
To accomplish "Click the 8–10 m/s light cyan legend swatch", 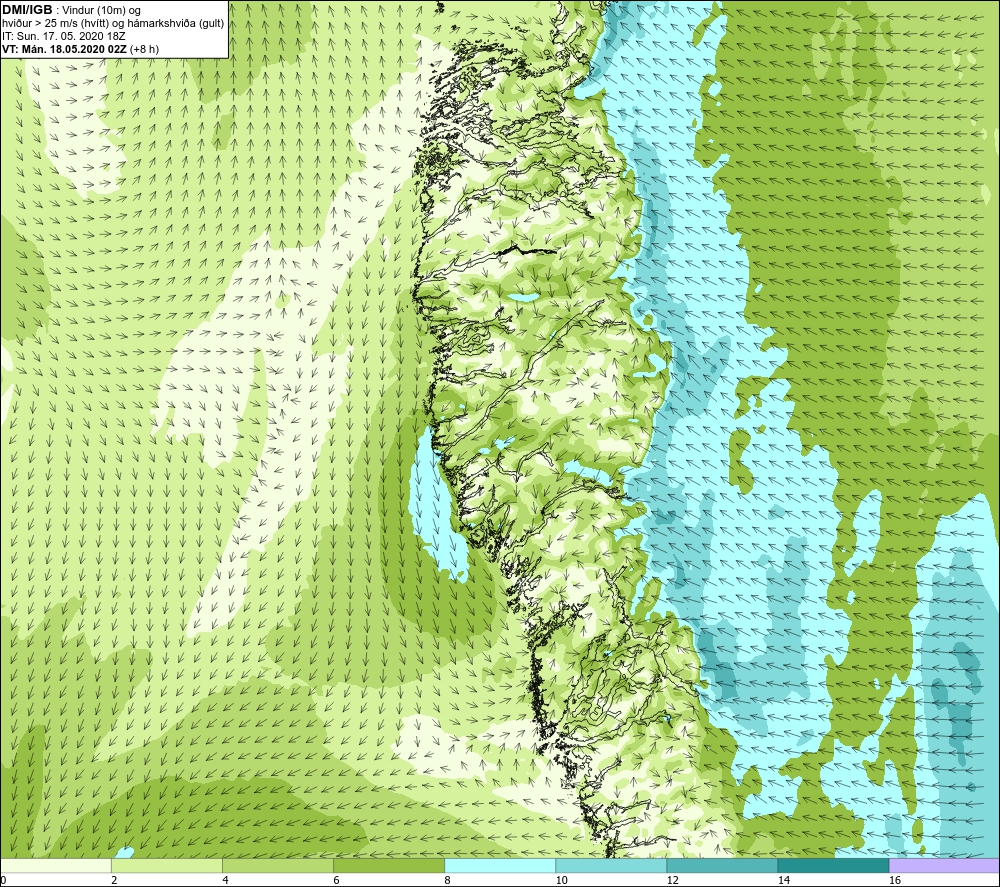I will (x=500, y=865).
